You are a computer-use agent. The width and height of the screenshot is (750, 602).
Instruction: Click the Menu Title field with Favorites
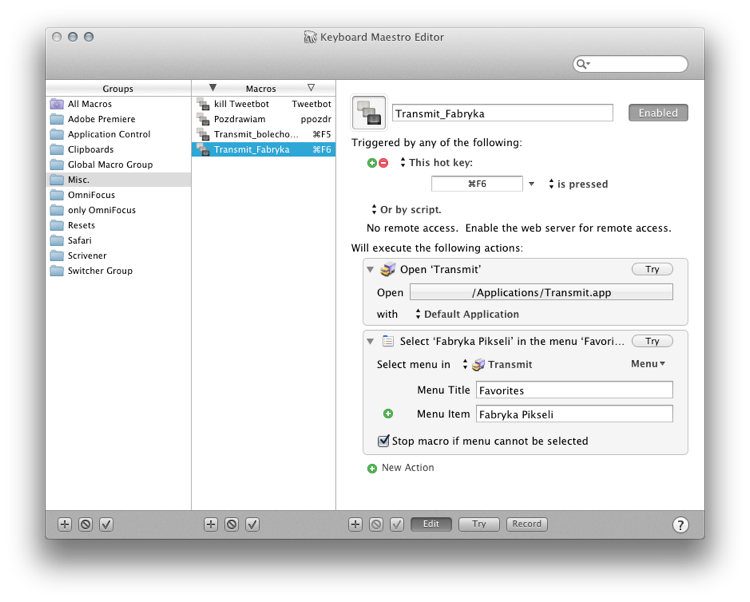click(574, 390)
